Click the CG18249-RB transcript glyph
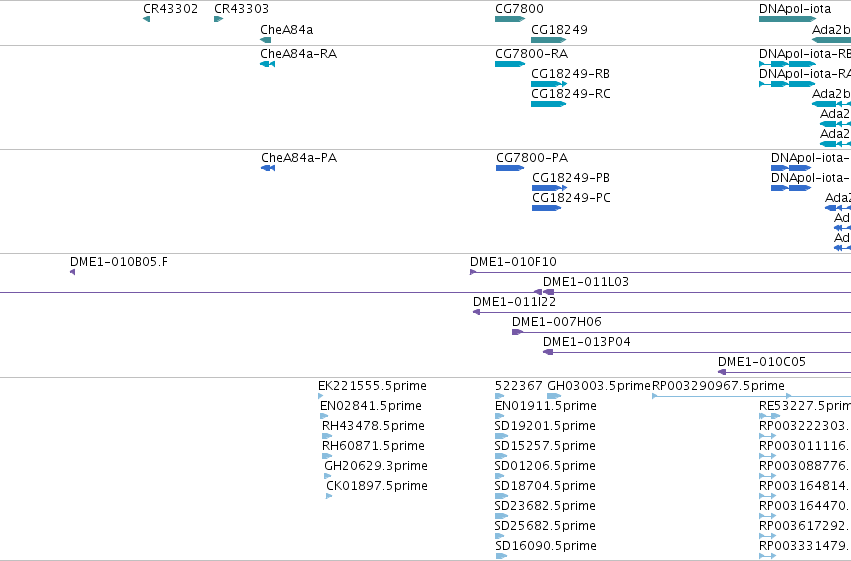 point(549,84)
